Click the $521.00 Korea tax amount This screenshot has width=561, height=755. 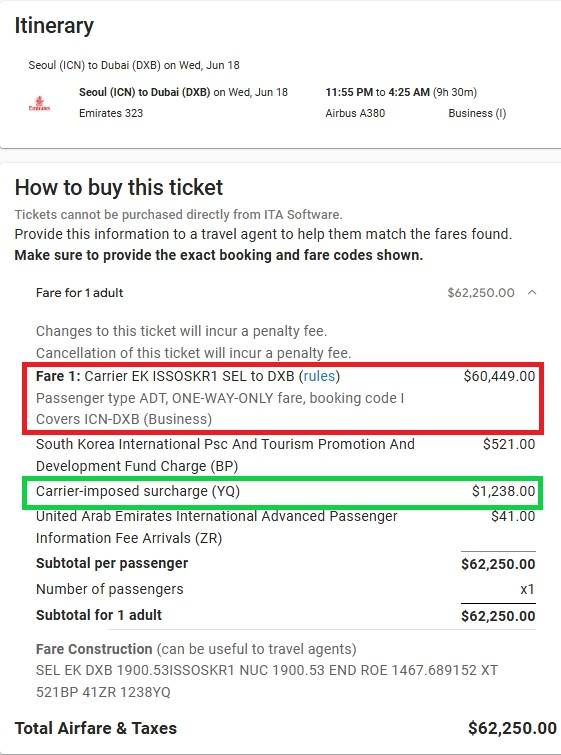point(509,444)
